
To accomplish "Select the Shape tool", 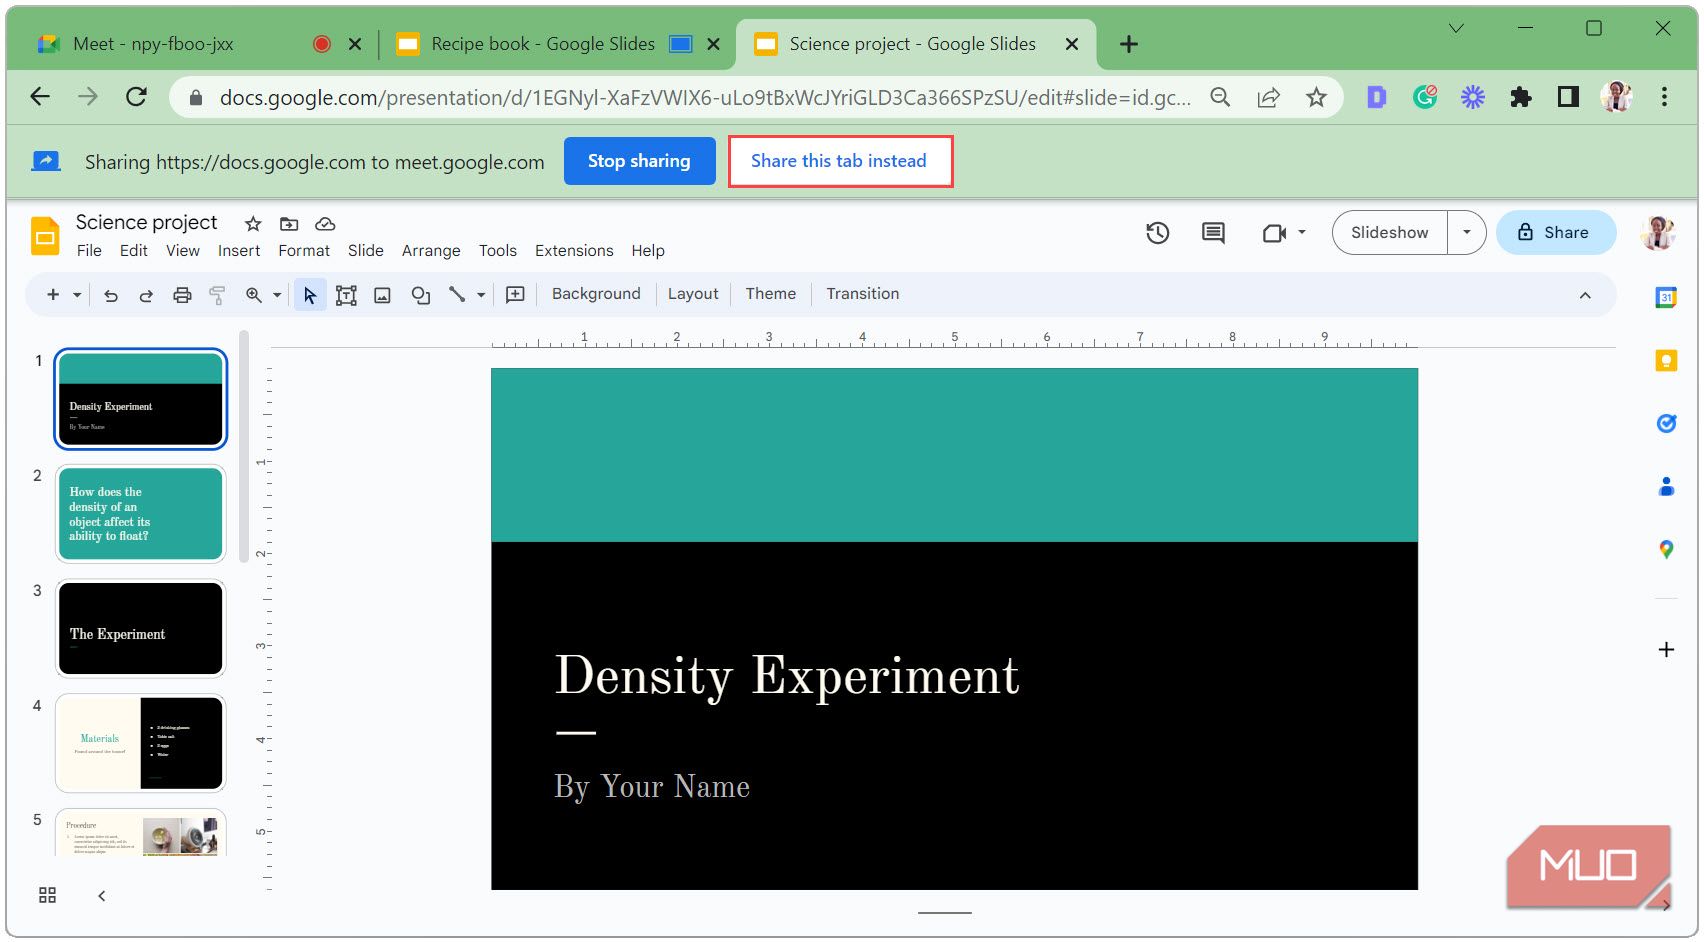I will [x=419, y=294].
